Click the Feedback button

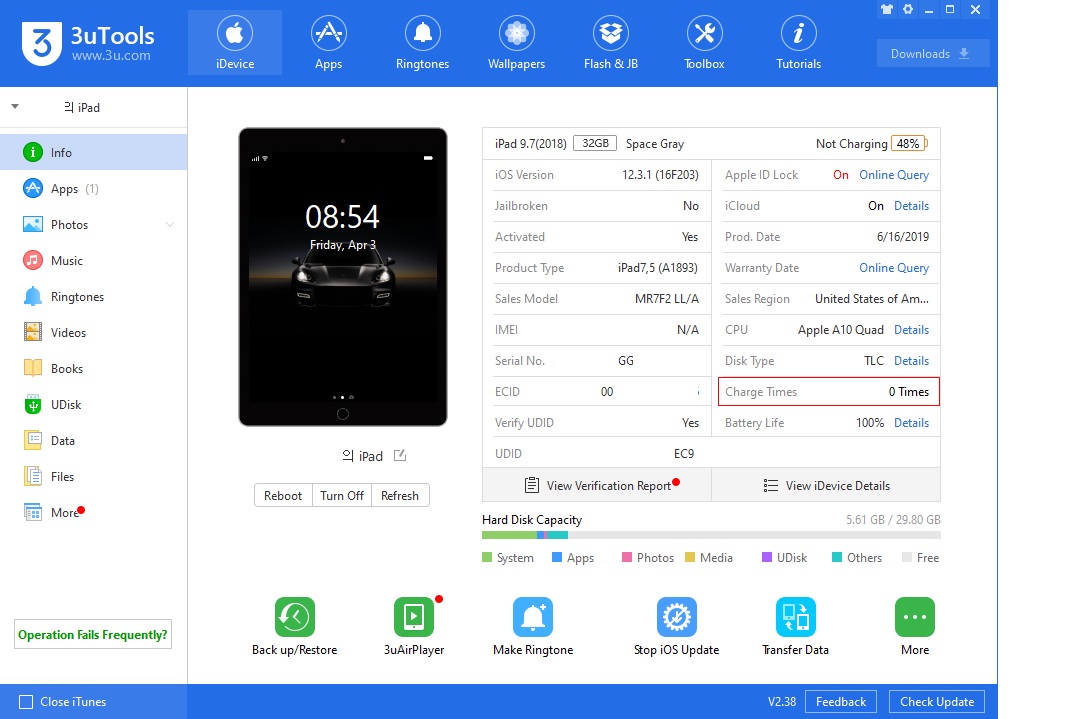[841, 702]
